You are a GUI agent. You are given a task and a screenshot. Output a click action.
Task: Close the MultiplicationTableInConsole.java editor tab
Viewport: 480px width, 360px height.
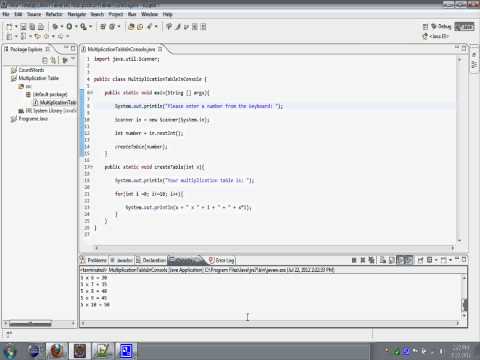(160, 49)
